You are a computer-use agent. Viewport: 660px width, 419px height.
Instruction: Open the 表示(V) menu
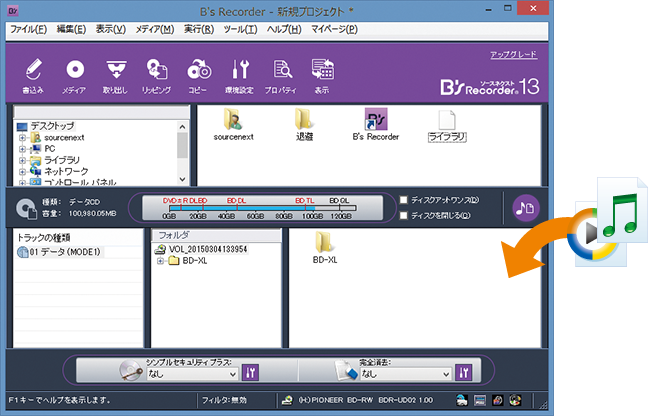pyautogui.click(x=111, y=29)
